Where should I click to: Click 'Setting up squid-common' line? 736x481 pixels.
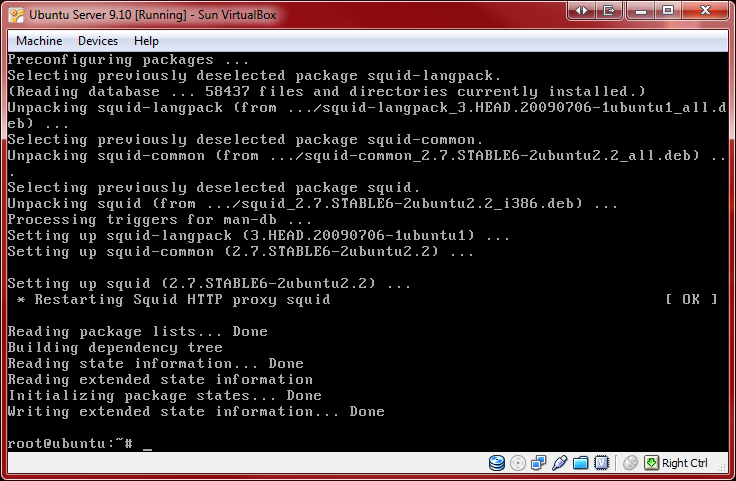[x=241, y=252]
